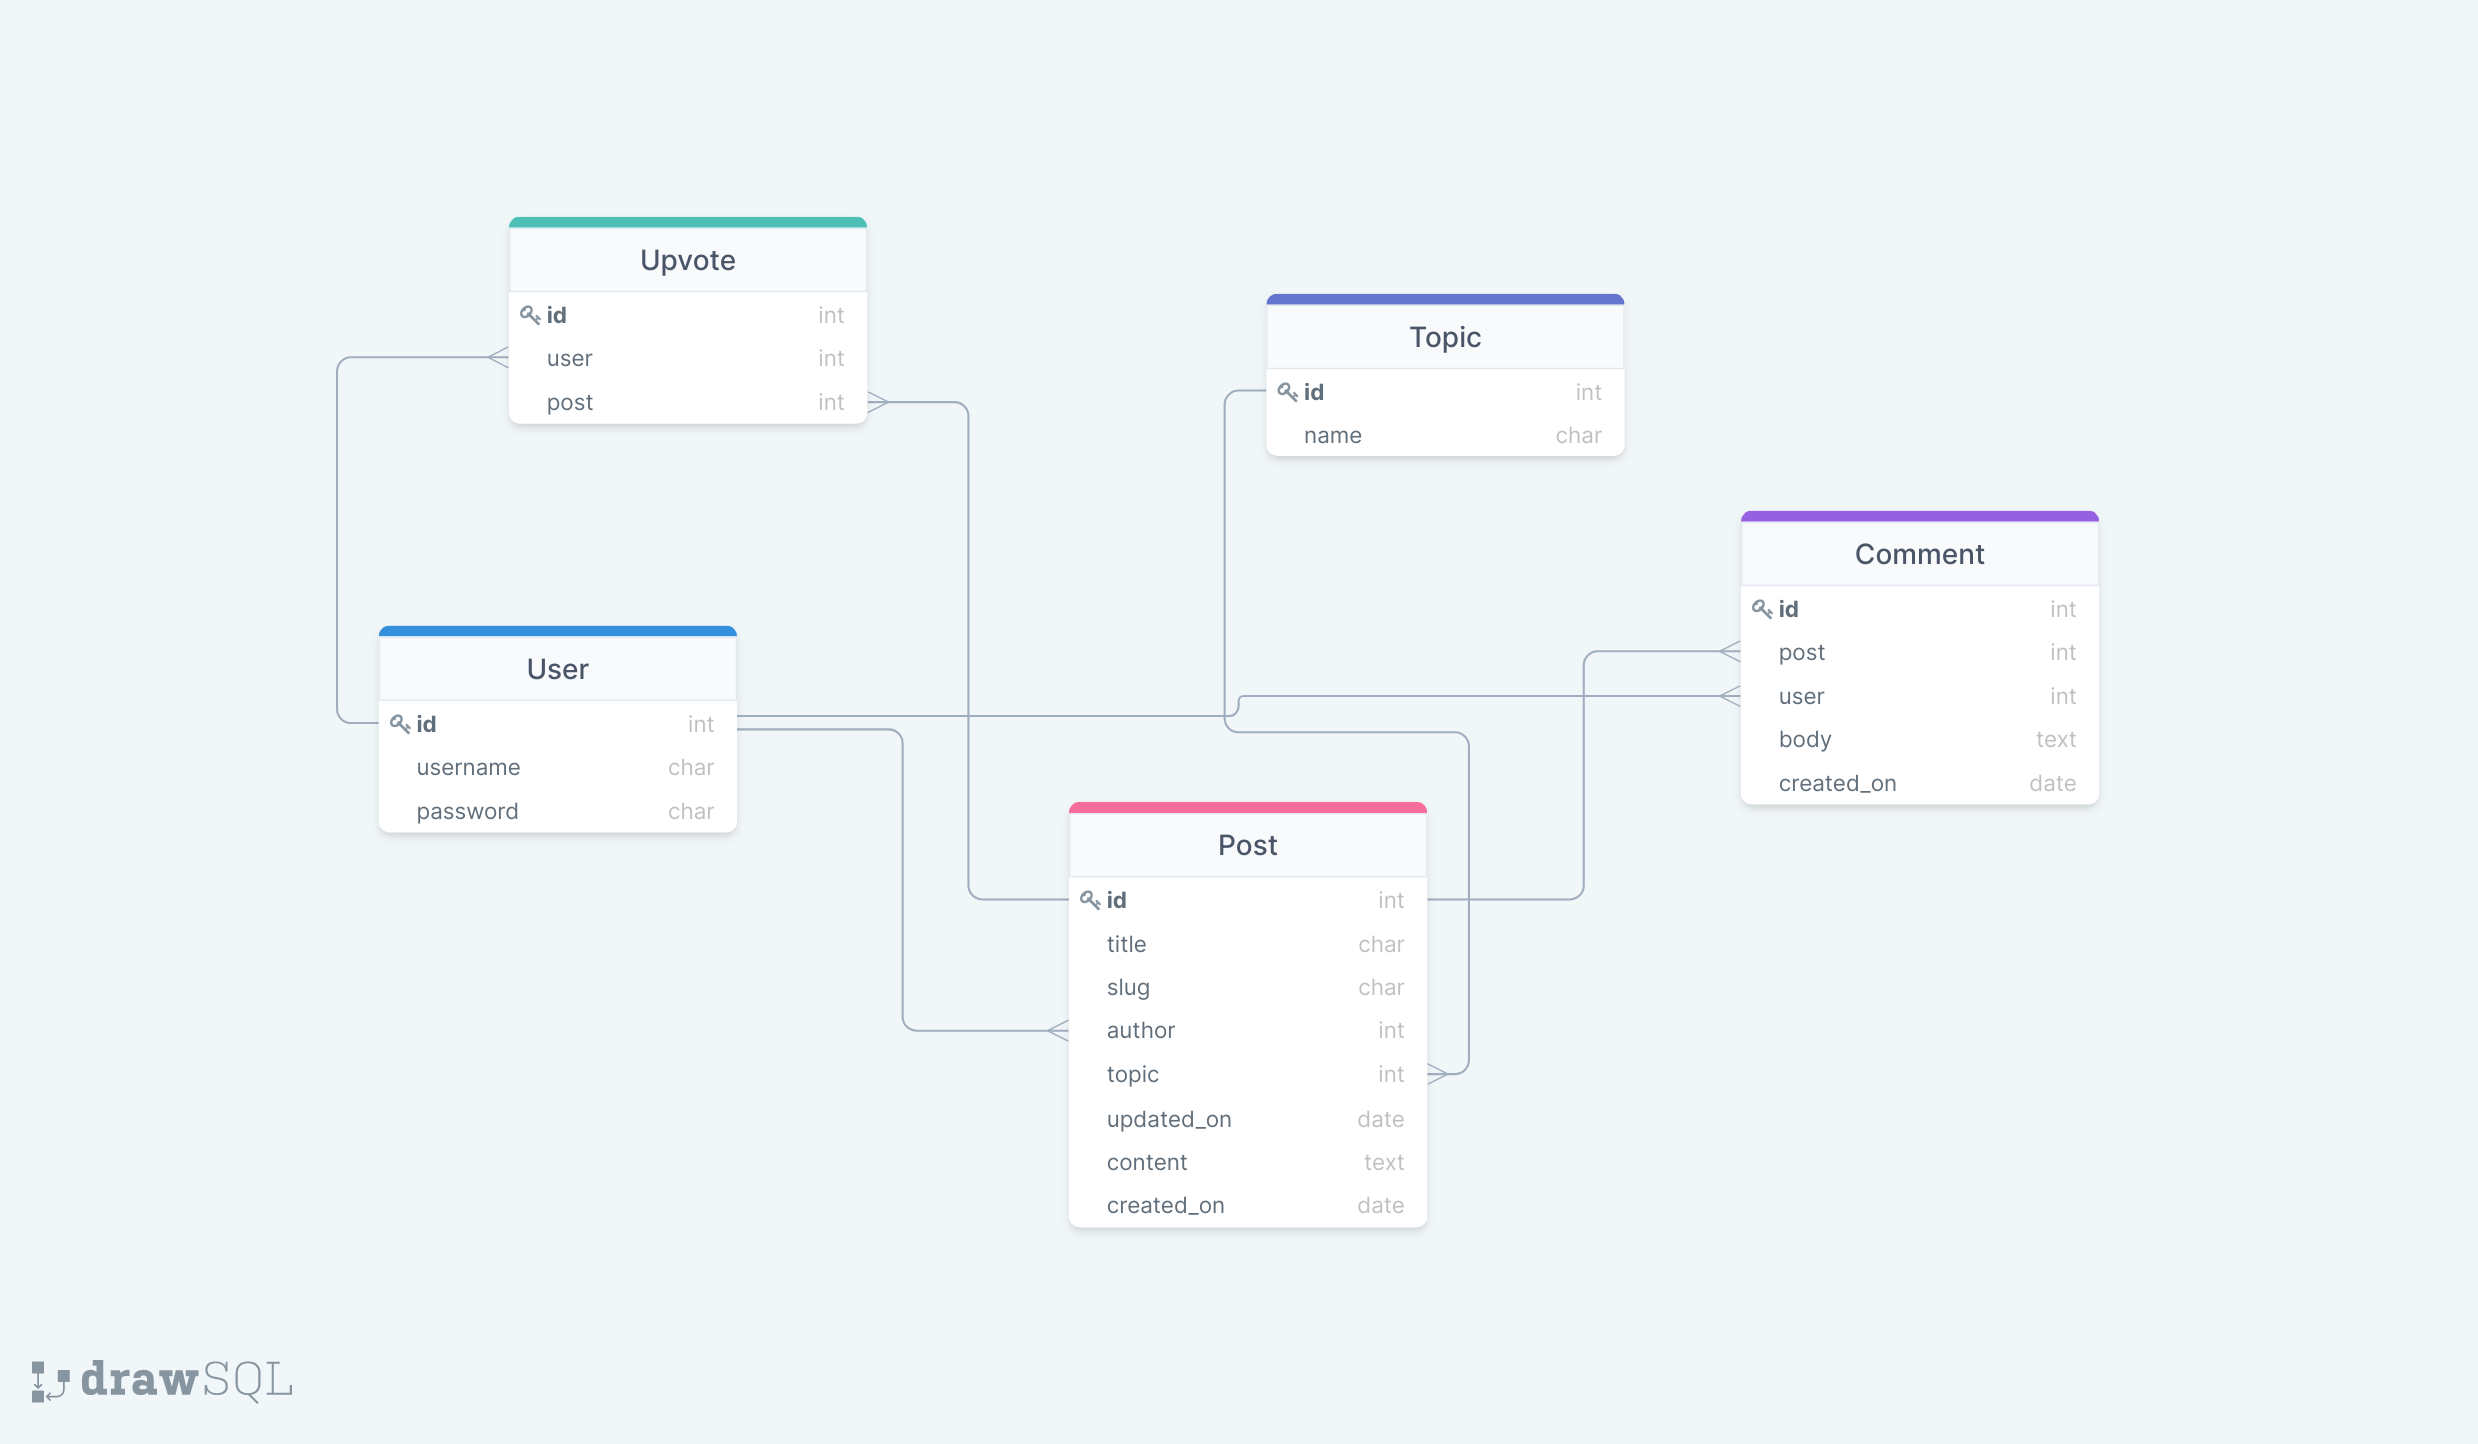The image size is (2478, 1444).
Task: Click the drawSQL wordmark link
Action: point(186,1380)
